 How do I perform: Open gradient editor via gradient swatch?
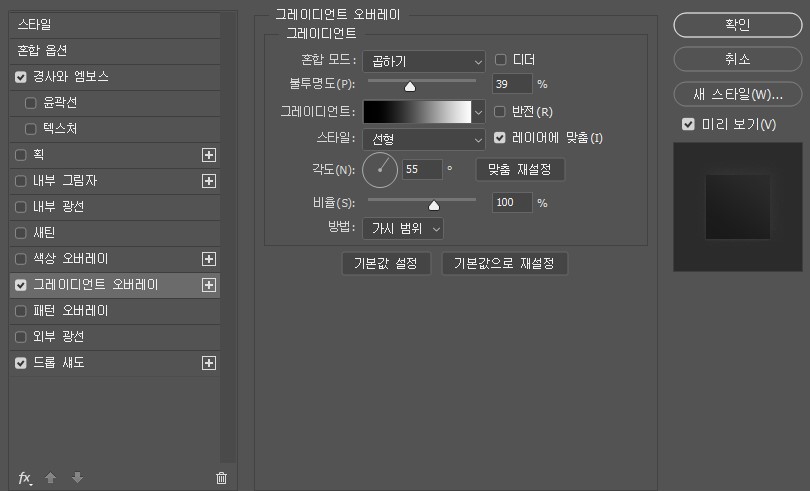click(x=417, y=112)
